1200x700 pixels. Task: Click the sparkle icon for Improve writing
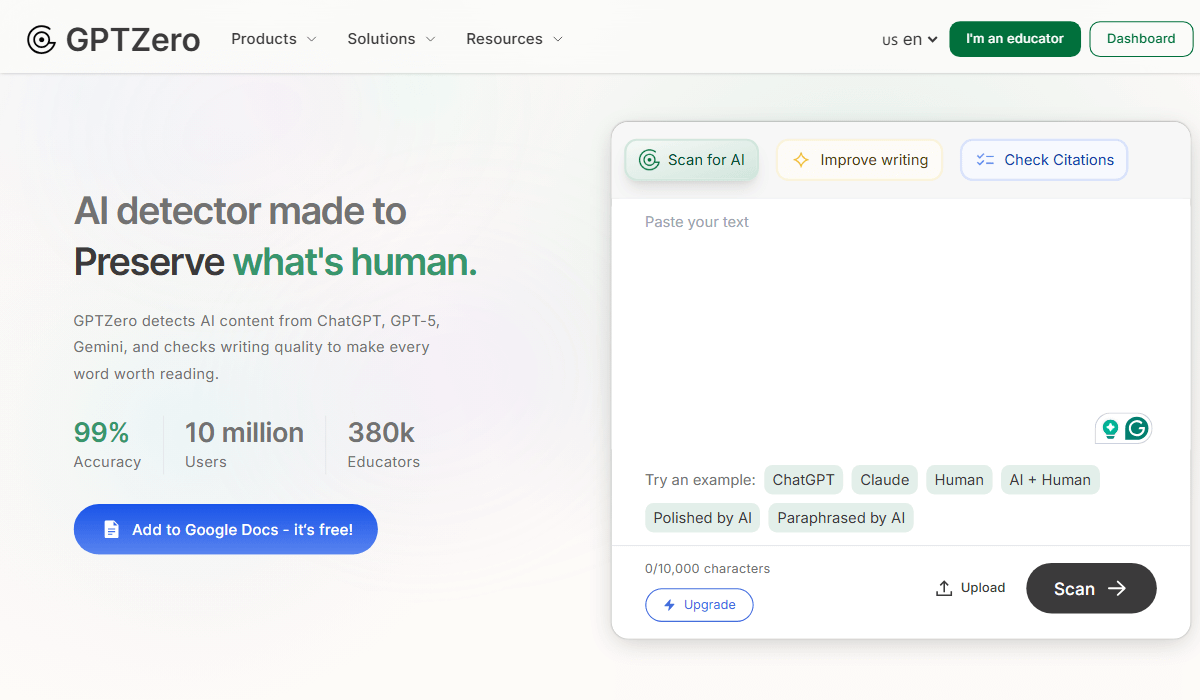click(x=800, y=160)
